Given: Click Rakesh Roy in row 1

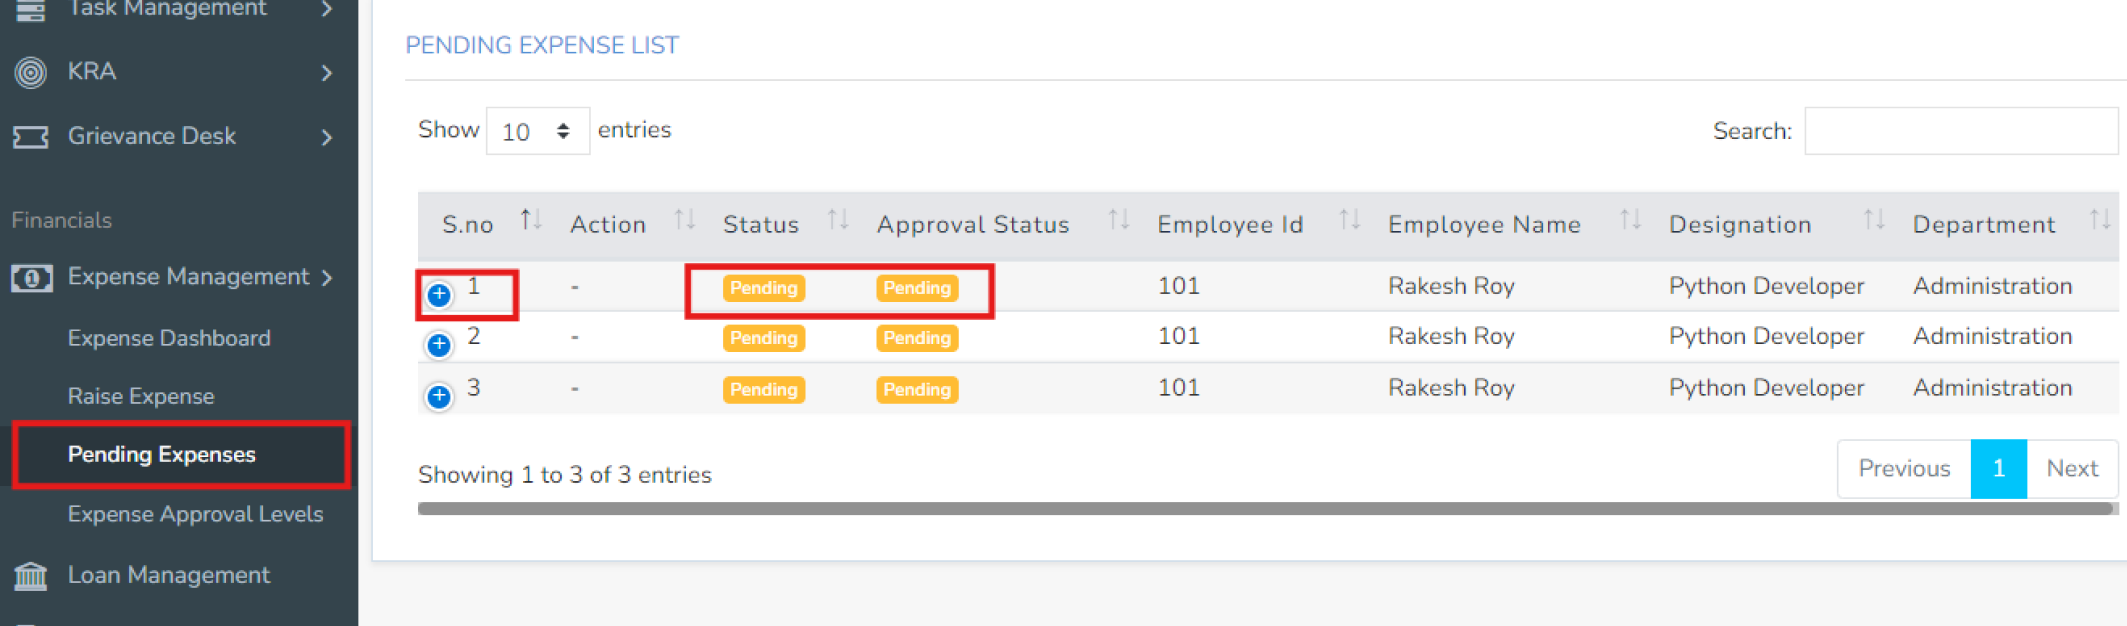Looking at the screenshot, I should click(x=1451, y=286).
